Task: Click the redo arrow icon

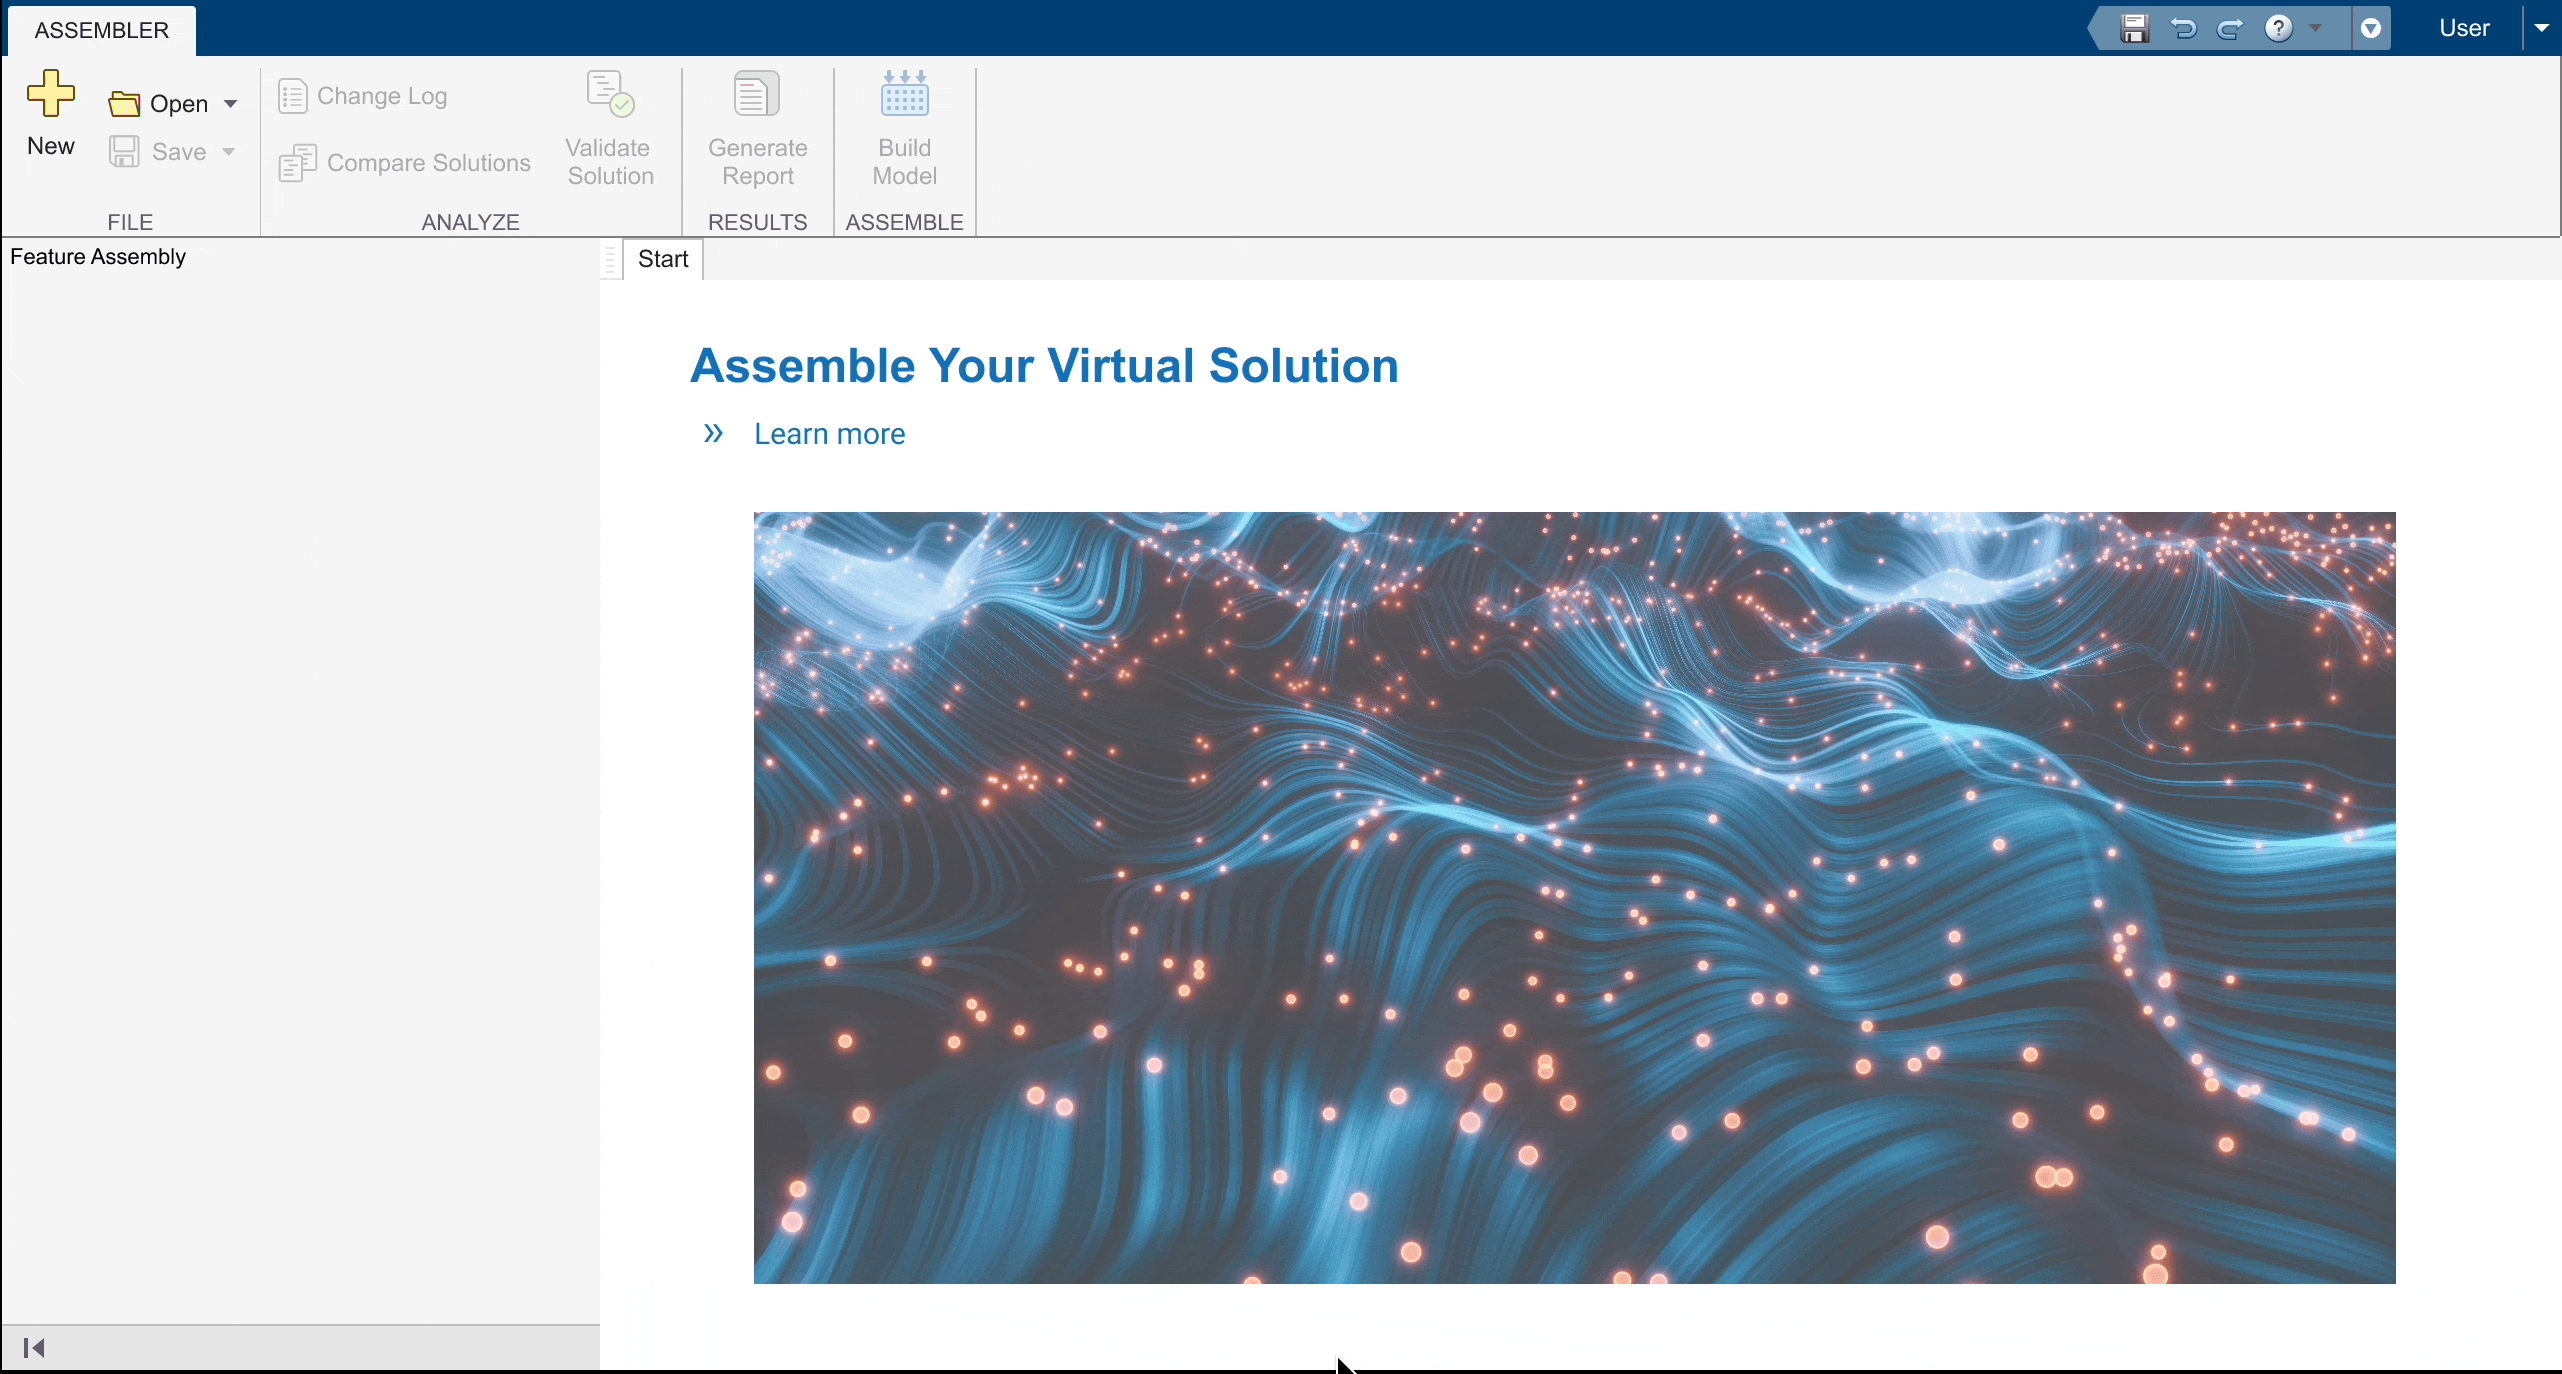Action: click(2230, 28)
